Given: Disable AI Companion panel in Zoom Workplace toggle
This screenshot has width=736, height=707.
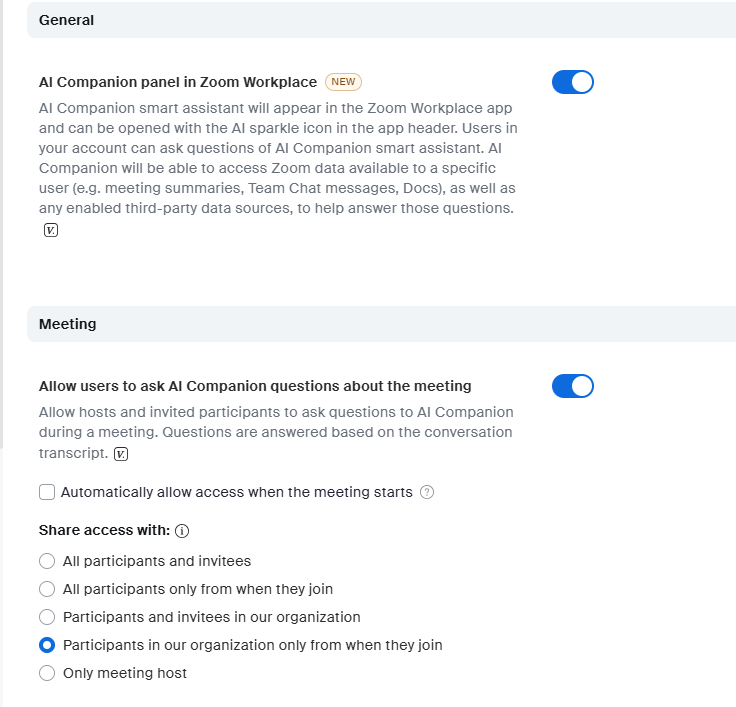Looking at the screenshot, I should pos(573,82).
